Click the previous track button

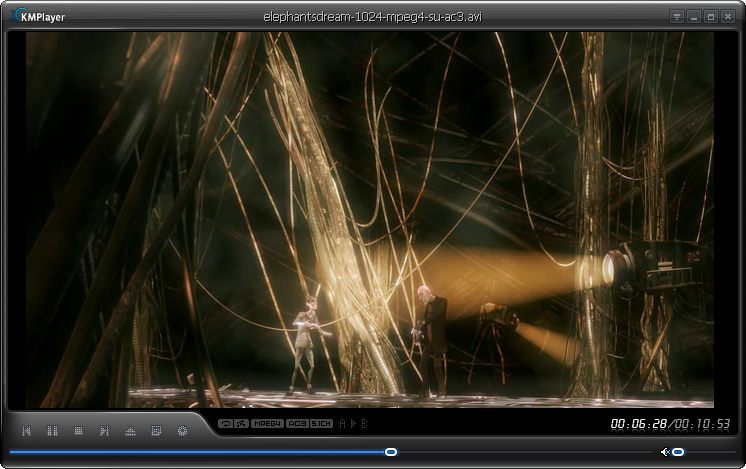pos(27,431)
